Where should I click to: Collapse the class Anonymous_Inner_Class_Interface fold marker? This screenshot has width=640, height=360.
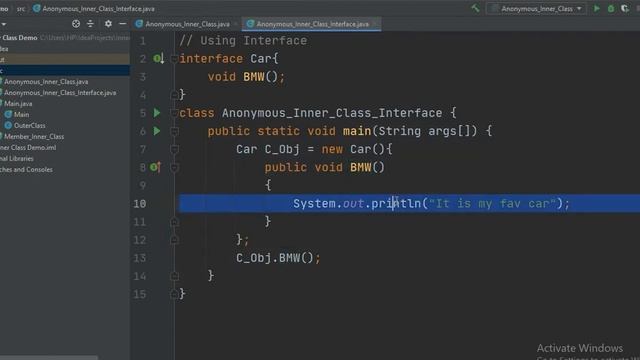174,113
